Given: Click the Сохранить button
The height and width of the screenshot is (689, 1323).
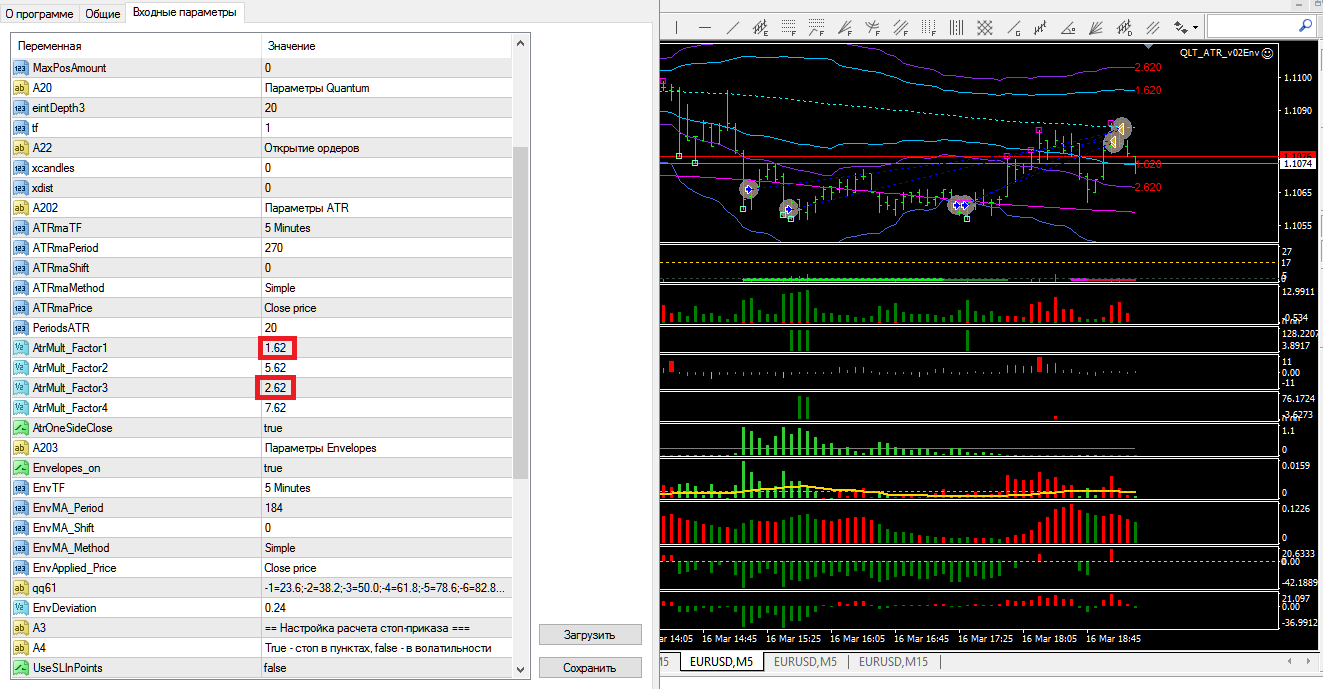Looking at the screenshot, I should (590, 668).
